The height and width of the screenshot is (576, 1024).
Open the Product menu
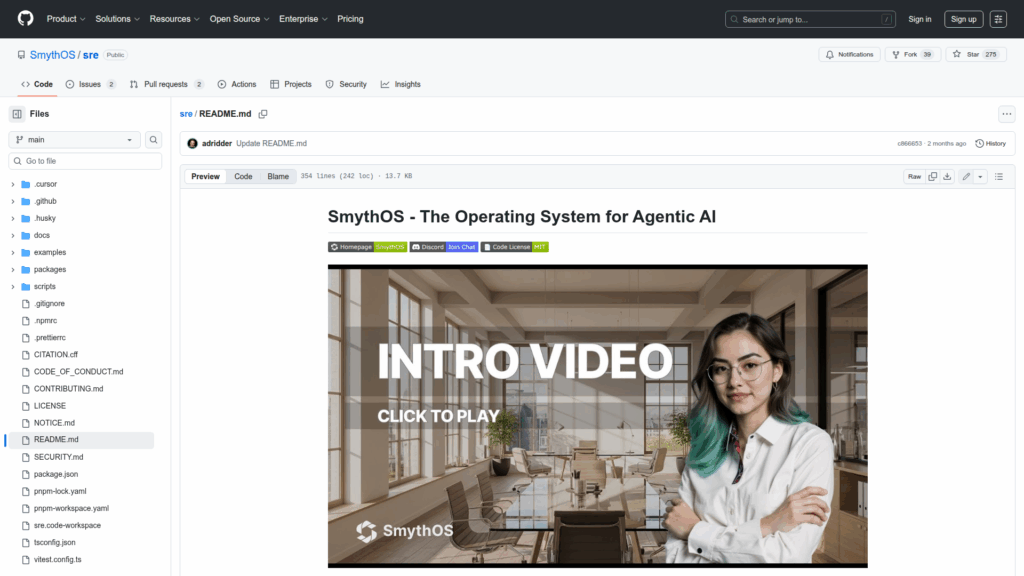point(66,19)
